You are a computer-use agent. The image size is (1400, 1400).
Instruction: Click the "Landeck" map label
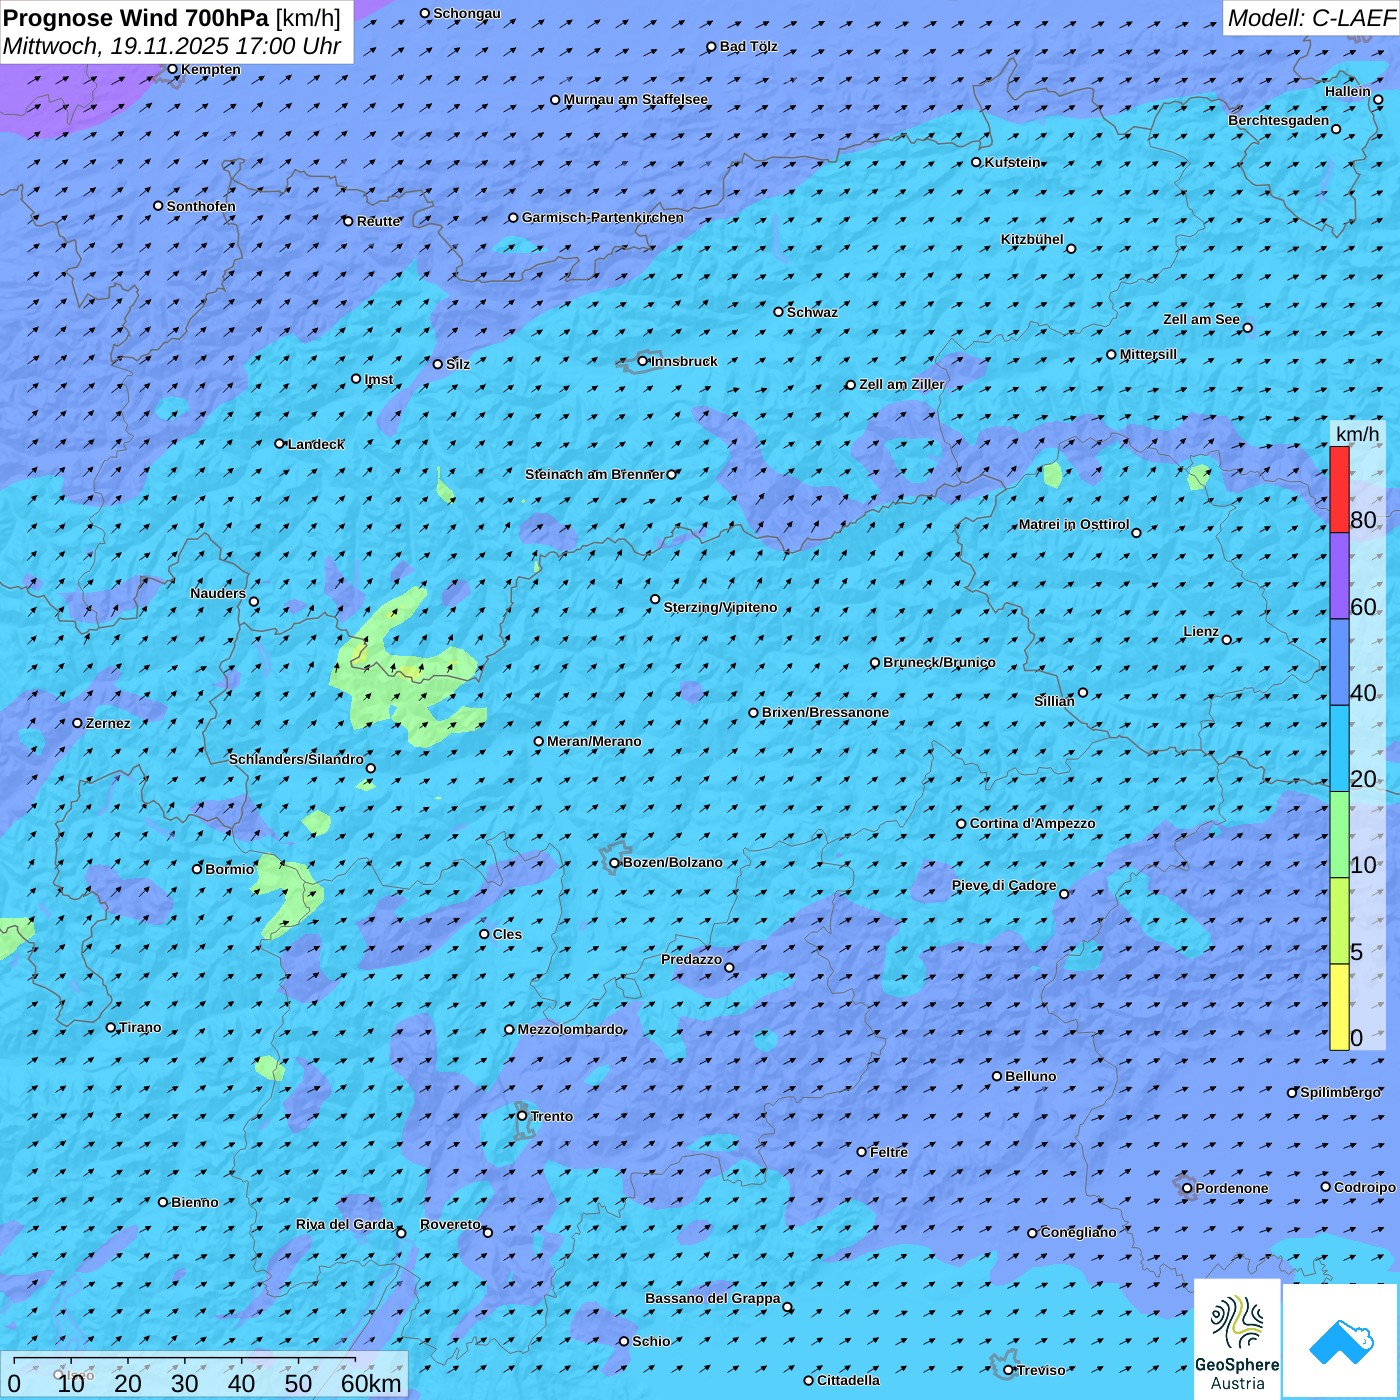pyautogui.click(x=316, y=444)
